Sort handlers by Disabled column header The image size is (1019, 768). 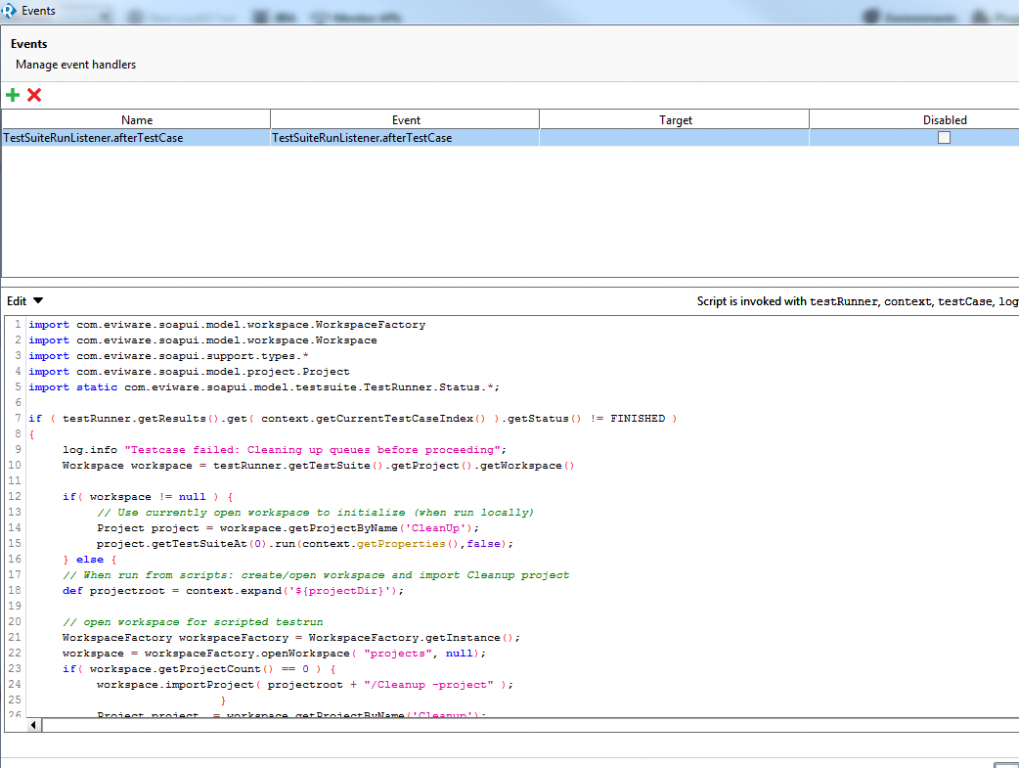click(944, 120)
